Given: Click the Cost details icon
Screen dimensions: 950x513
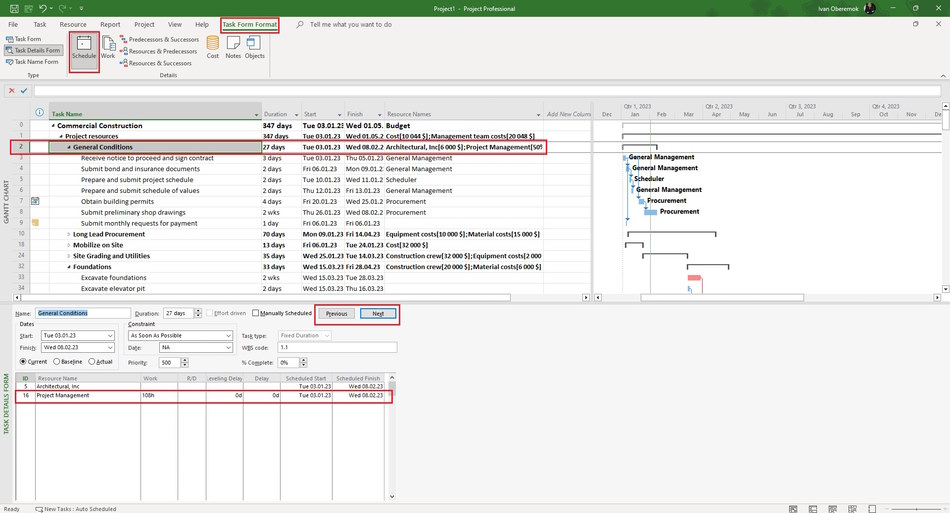Looking at the screenshot, I should pyautogui.click(x=213, y=47).
